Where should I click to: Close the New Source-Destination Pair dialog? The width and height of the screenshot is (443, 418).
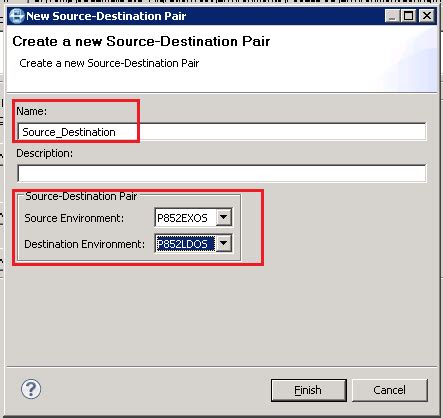coord(427,16)
